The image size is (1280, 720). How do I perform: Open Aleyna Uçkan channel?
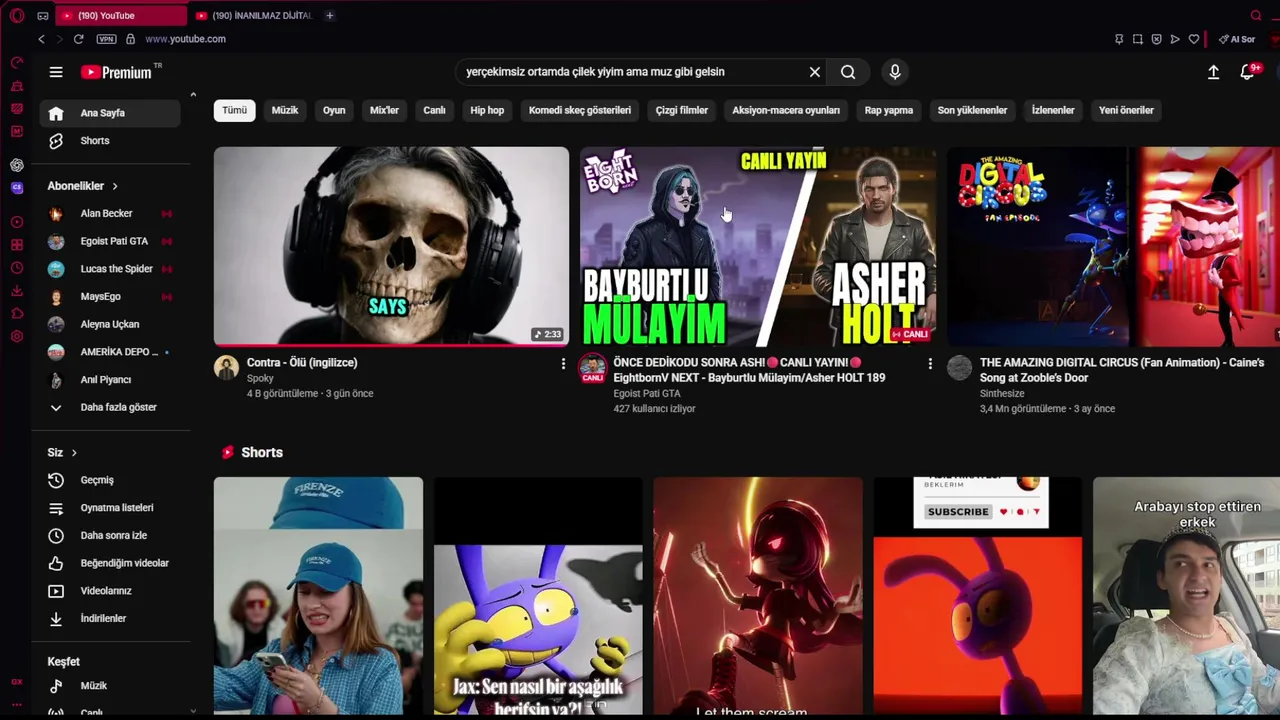coord(110,324)
